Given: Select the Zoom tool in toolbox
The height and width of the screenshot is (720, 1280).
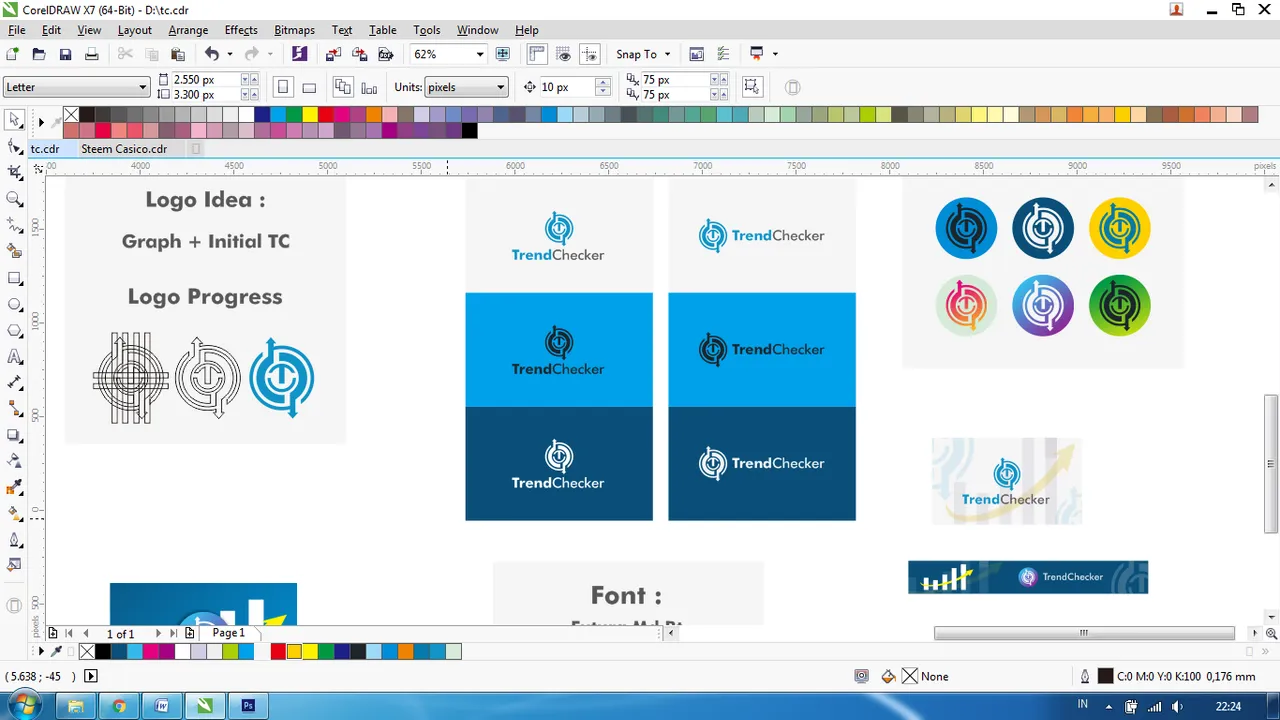Looking at the screenshot, I should click(14, 199).
